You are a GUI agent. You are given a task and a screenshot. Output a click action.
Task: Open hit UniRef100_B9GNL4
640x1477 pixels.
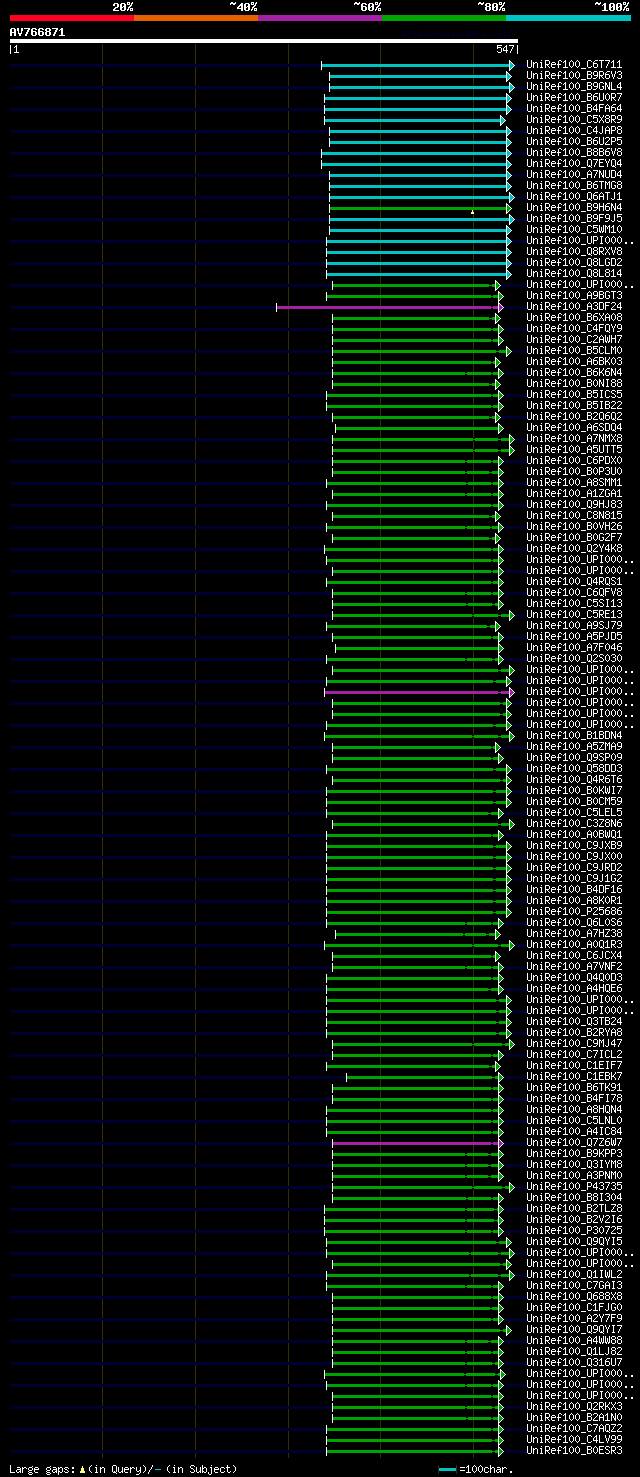pos(574,87)
